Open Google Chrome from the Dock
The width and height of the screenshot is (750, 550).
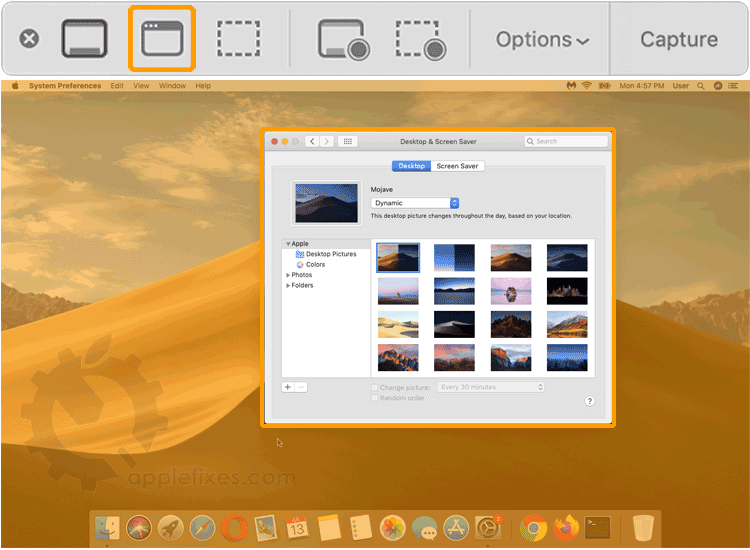(x=533, y=528)
